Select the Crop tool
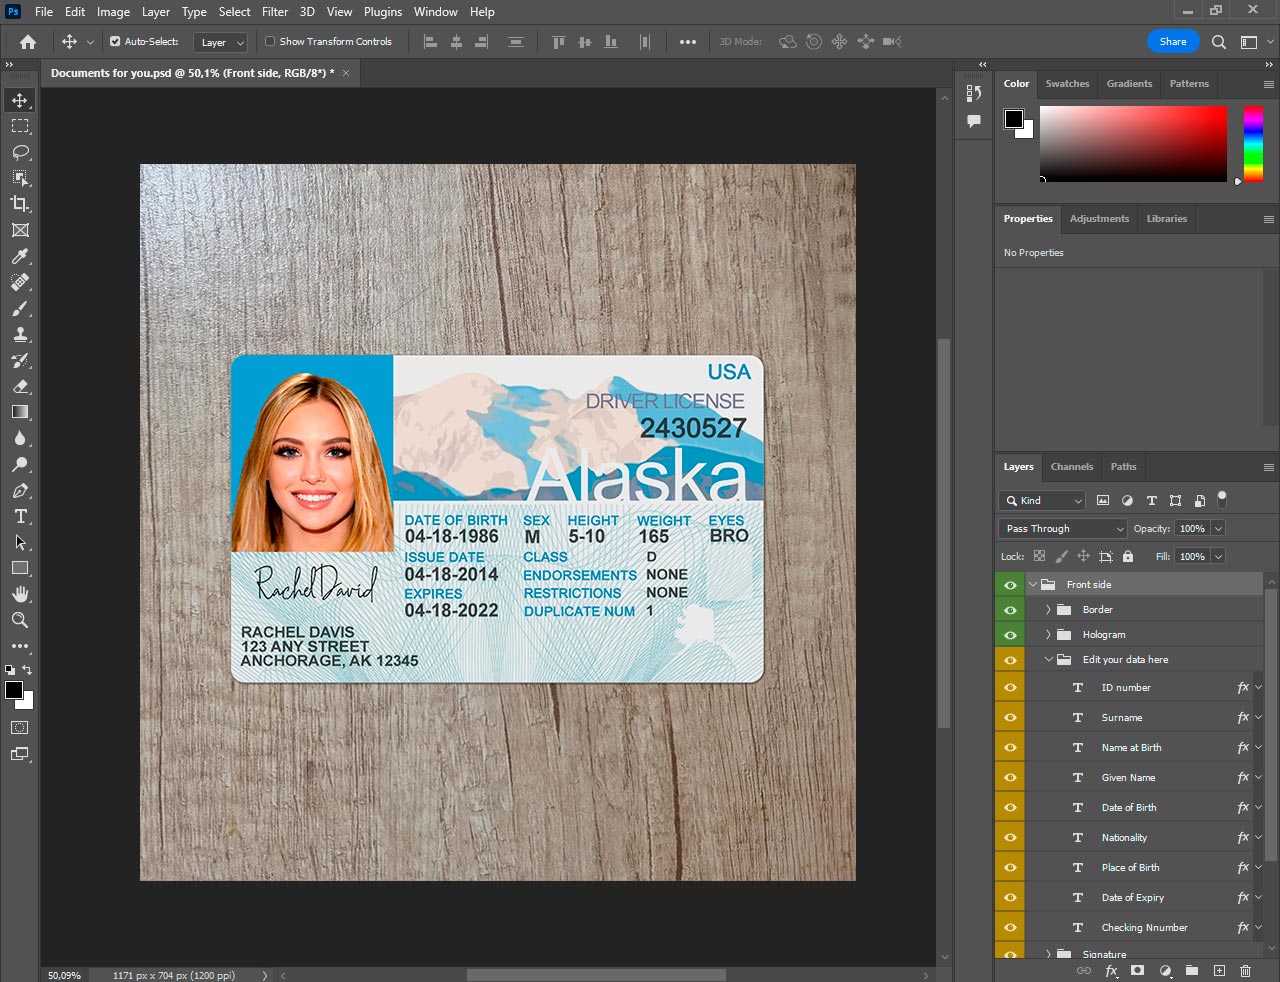Screen dimensions: 1280x982 20,204
